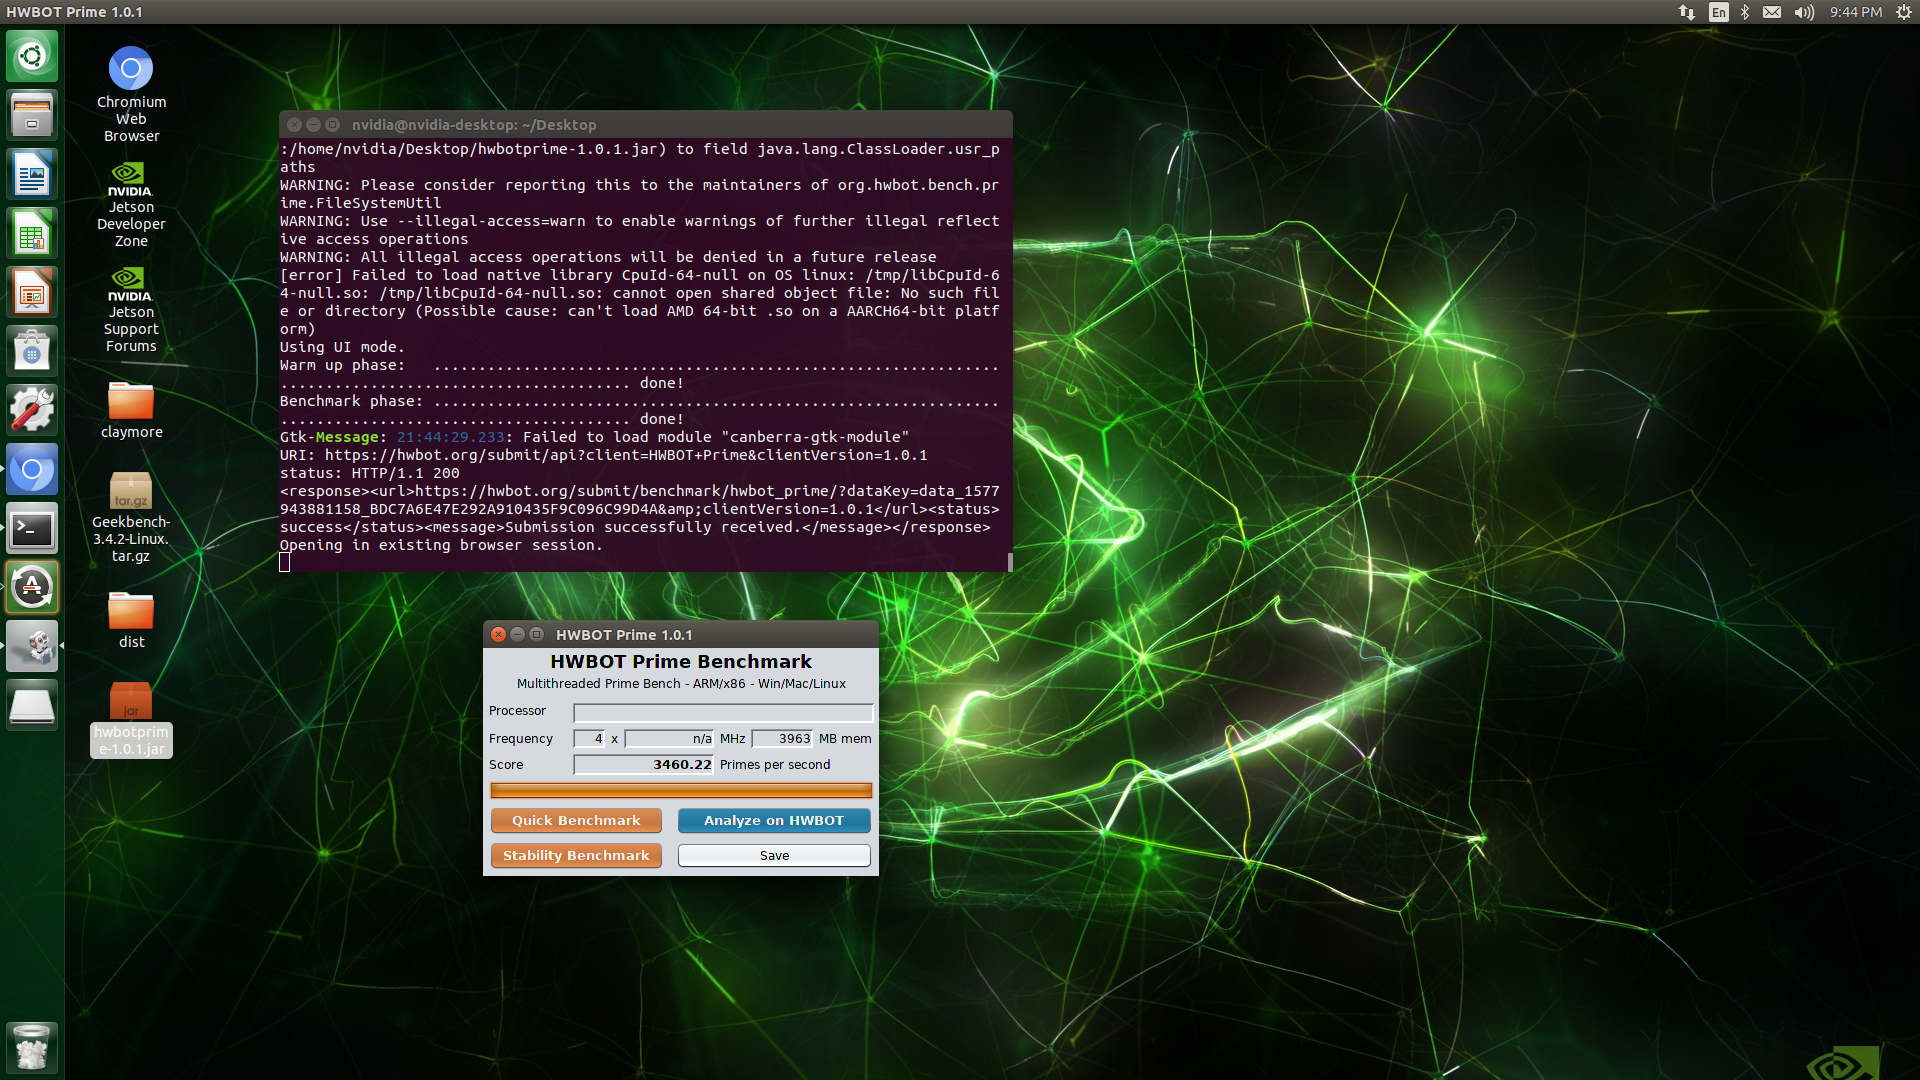Click the 'Primes per second' label
The height and width of the screenshot is (1080, 1920).
coord(775,764)
